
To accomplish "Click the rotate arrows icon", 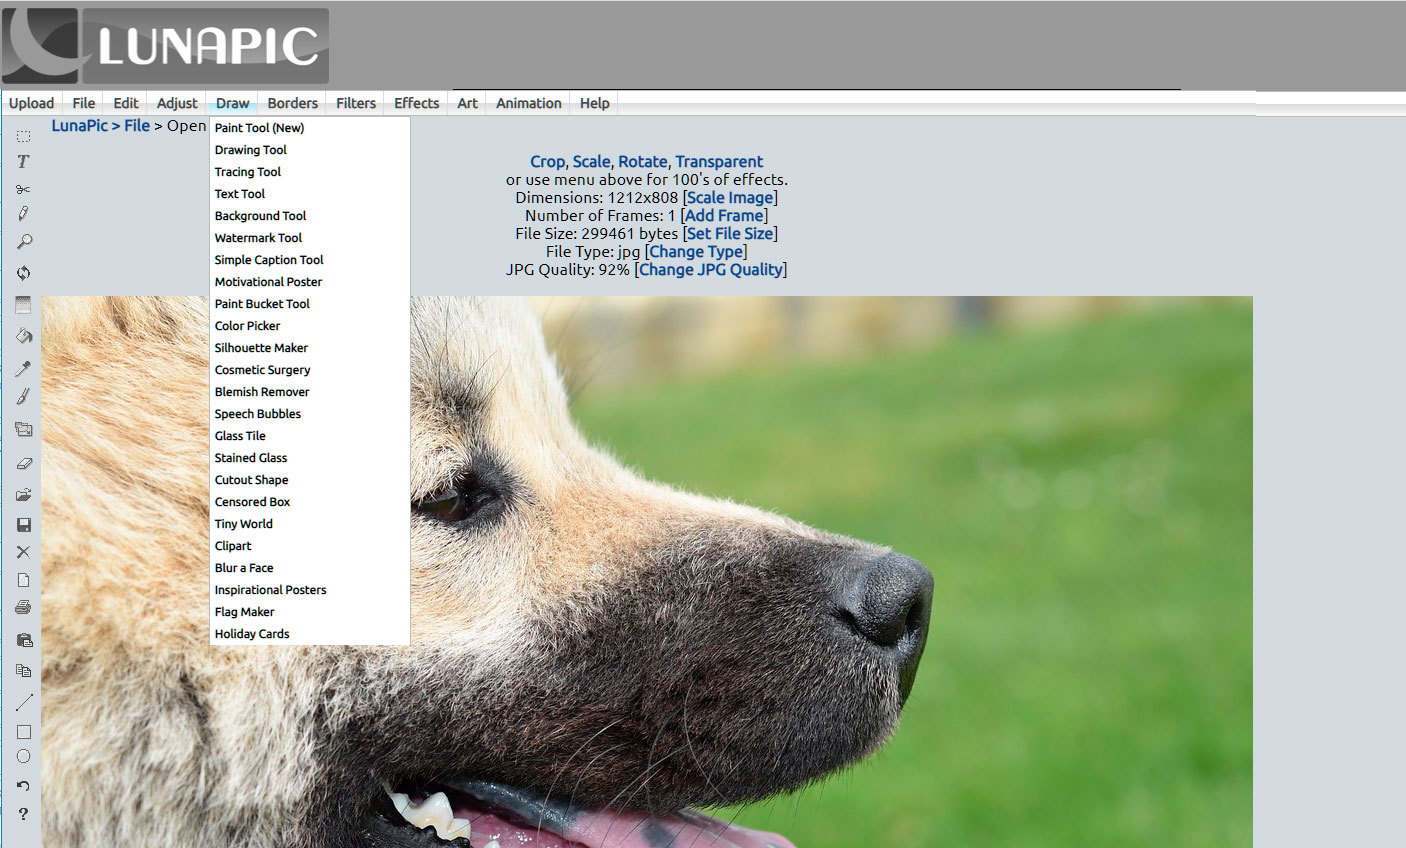I will click(23, 272).
